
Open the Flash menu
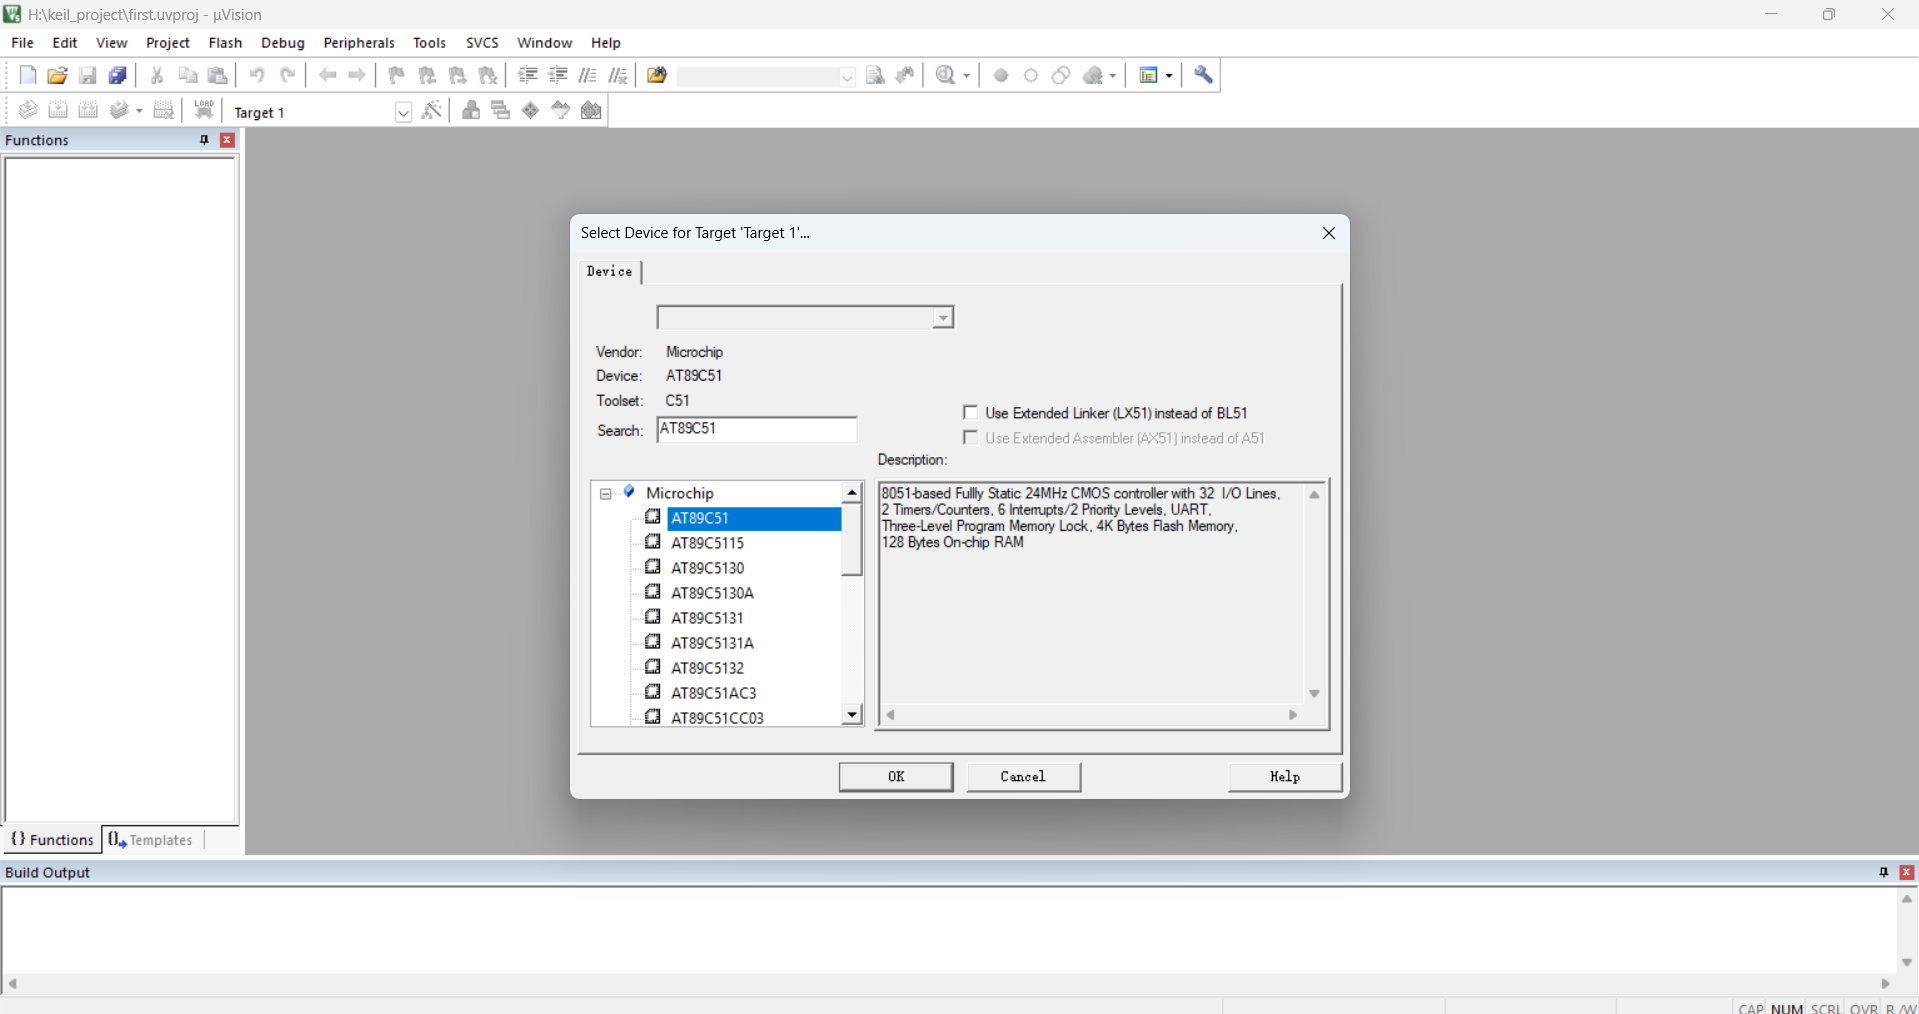coord(225,43)
